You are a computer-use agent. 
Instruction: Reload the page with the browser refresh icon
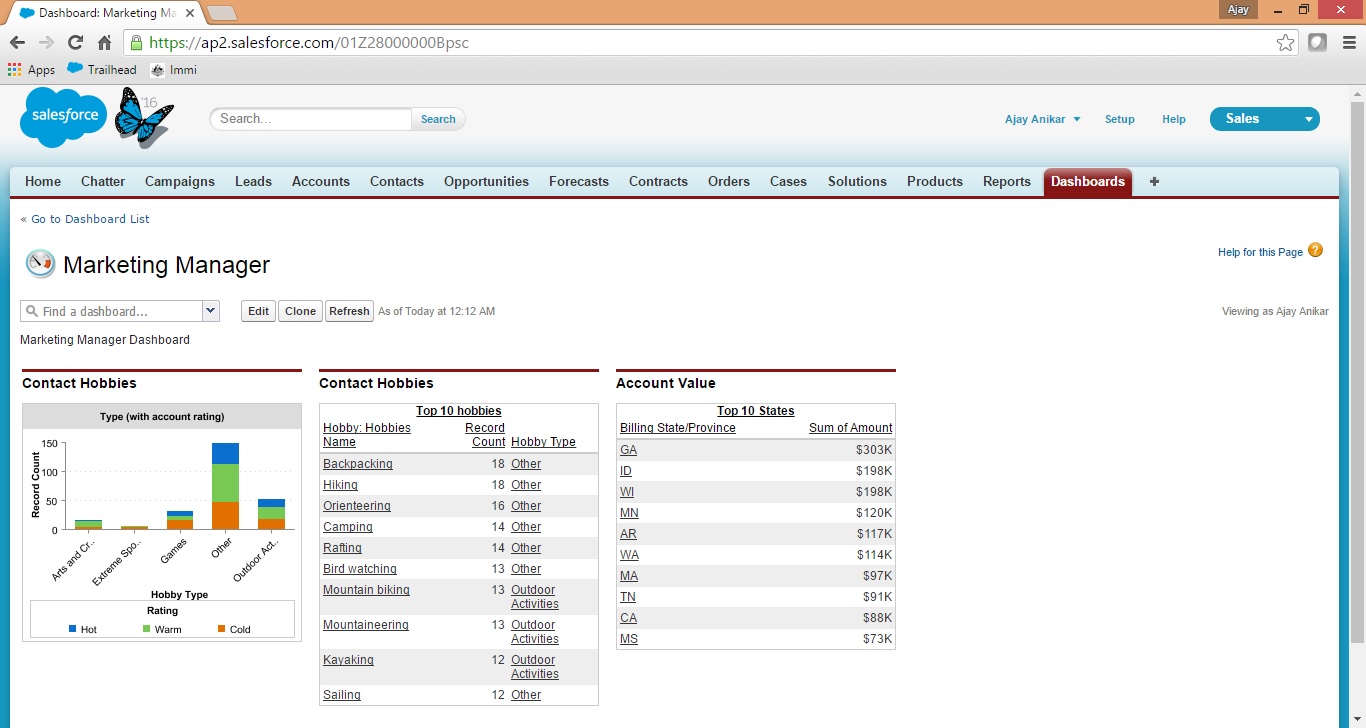click(75, 42)
